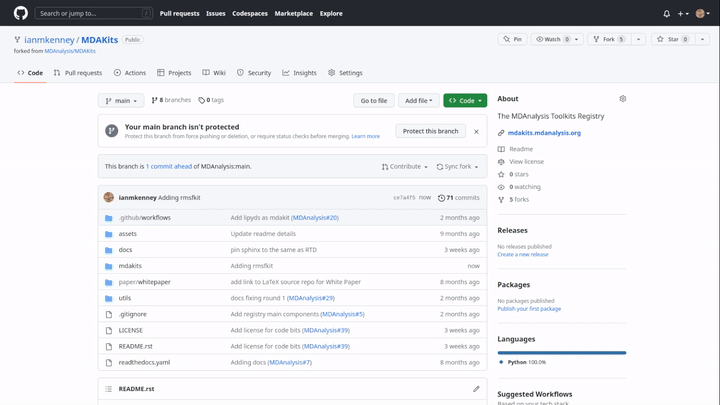
Task: Open the .github/workflows folder
Action: tap(145, 218)
